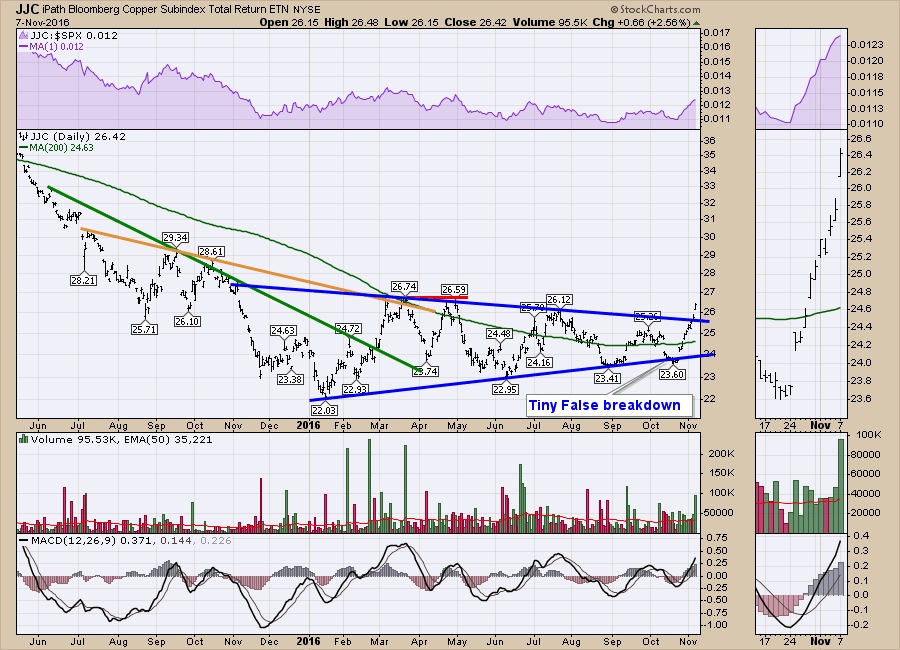The height and width of the screenshot is (650, 900).
Task: Click the black line icon beside MACD(12,26,9) legend
Action: point(24,540)
